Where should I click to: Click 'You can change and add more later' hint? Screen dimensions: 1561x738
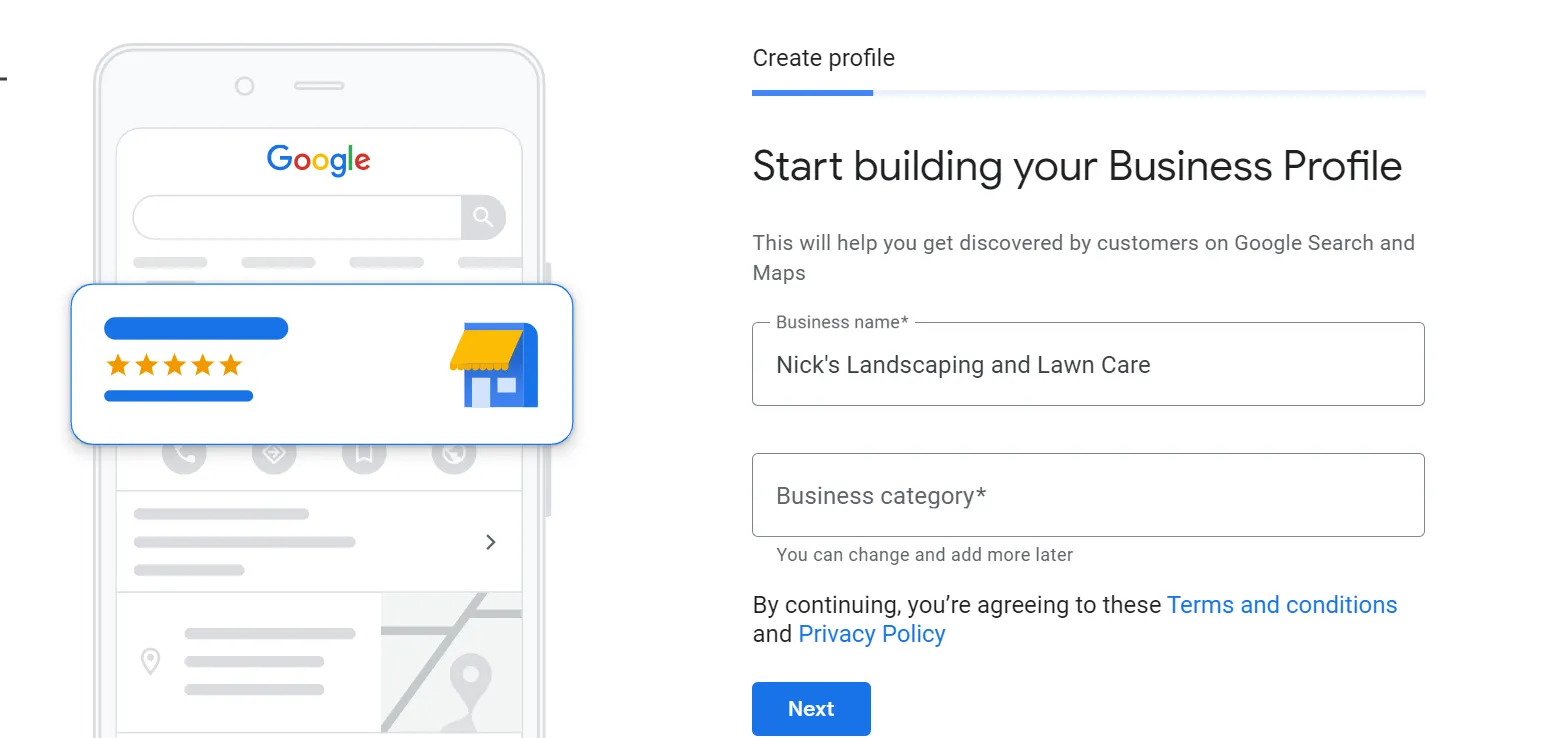pos(924,554)
